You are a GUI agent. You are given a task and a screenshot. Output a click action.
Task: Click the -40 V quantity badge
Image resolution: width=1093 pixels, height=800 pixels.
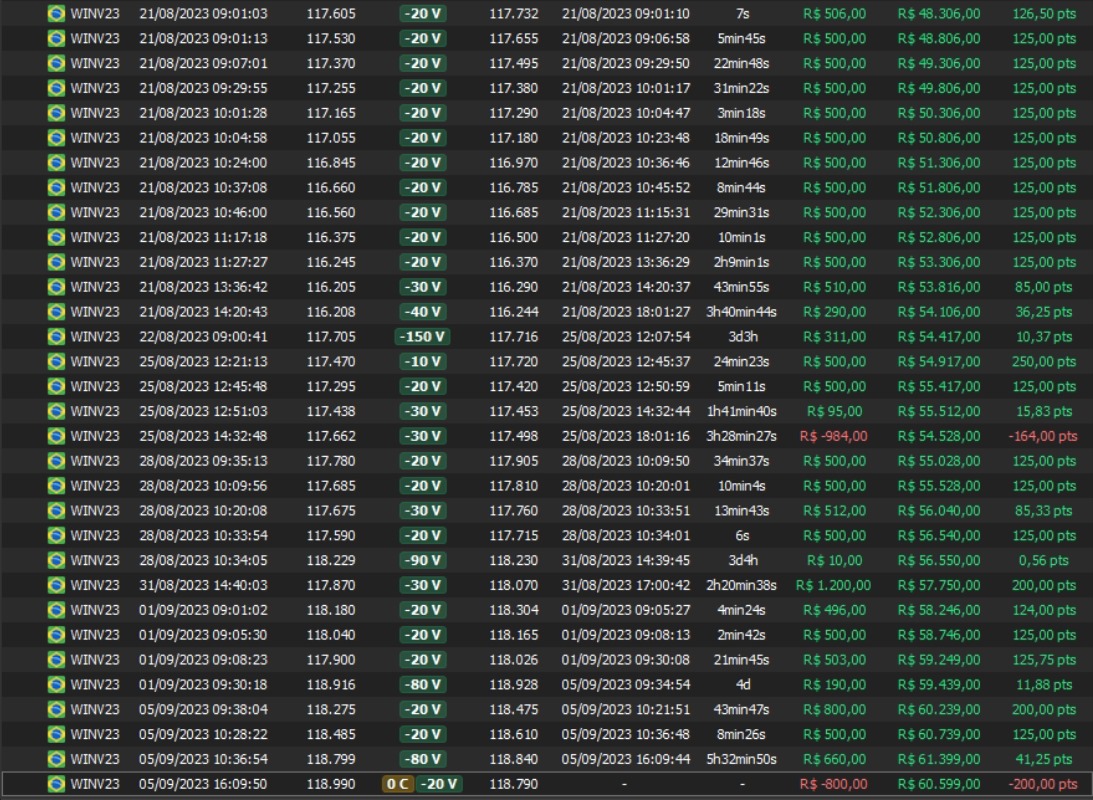[x=423, y=312]
